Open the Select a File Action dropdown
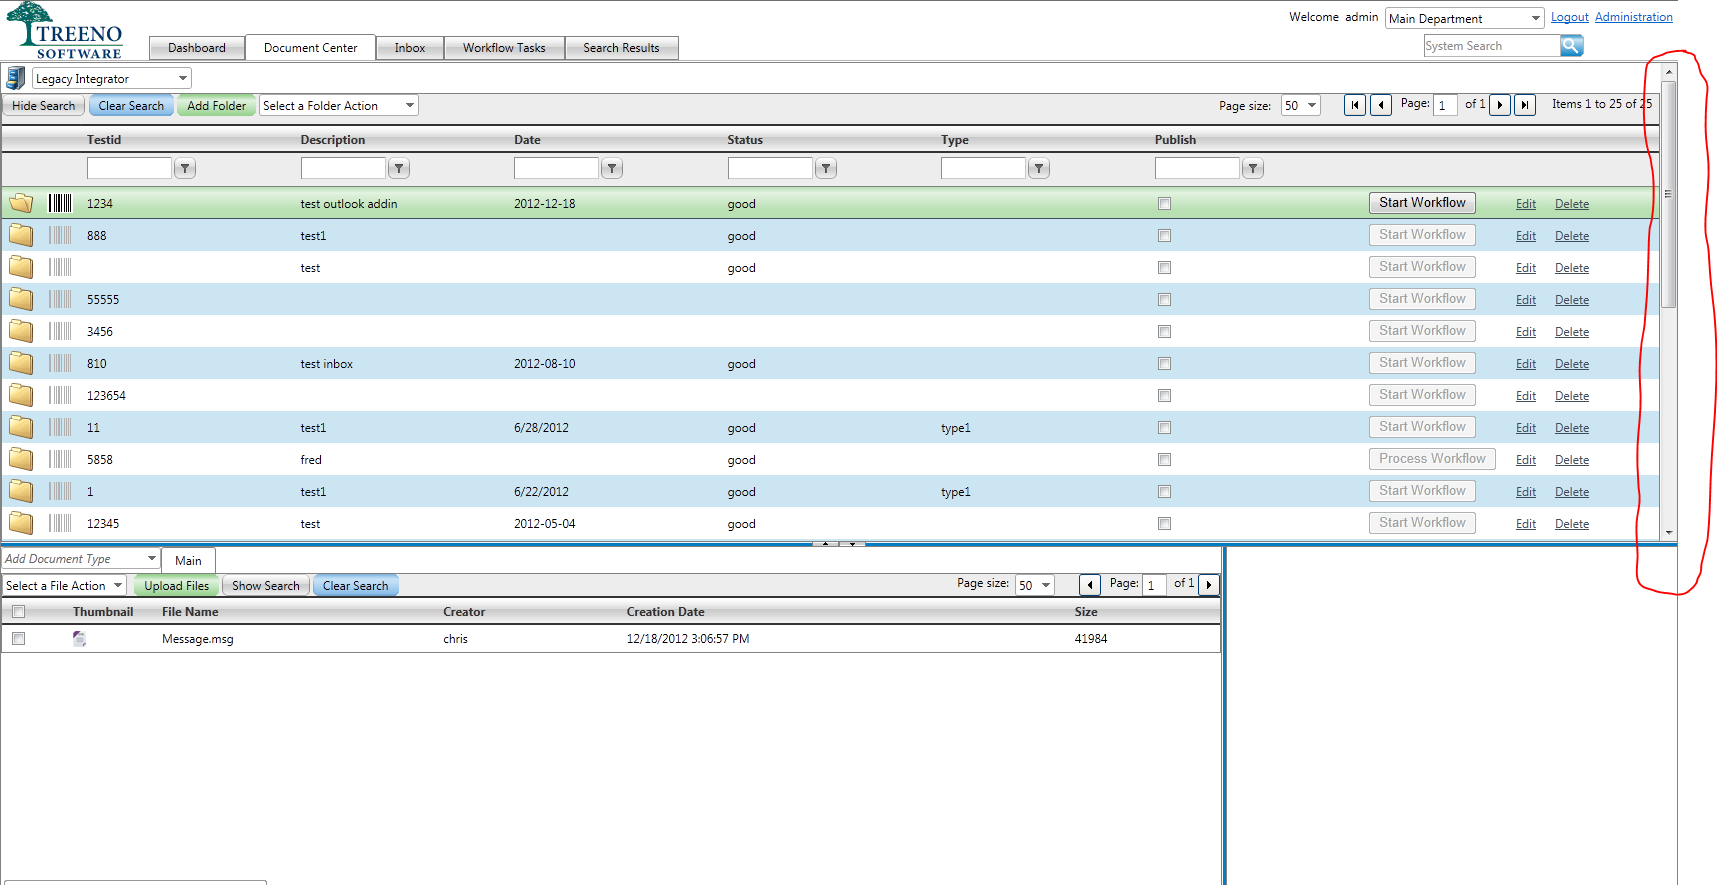The width and height of the screenshot is (1717, 885). [64, 586]
